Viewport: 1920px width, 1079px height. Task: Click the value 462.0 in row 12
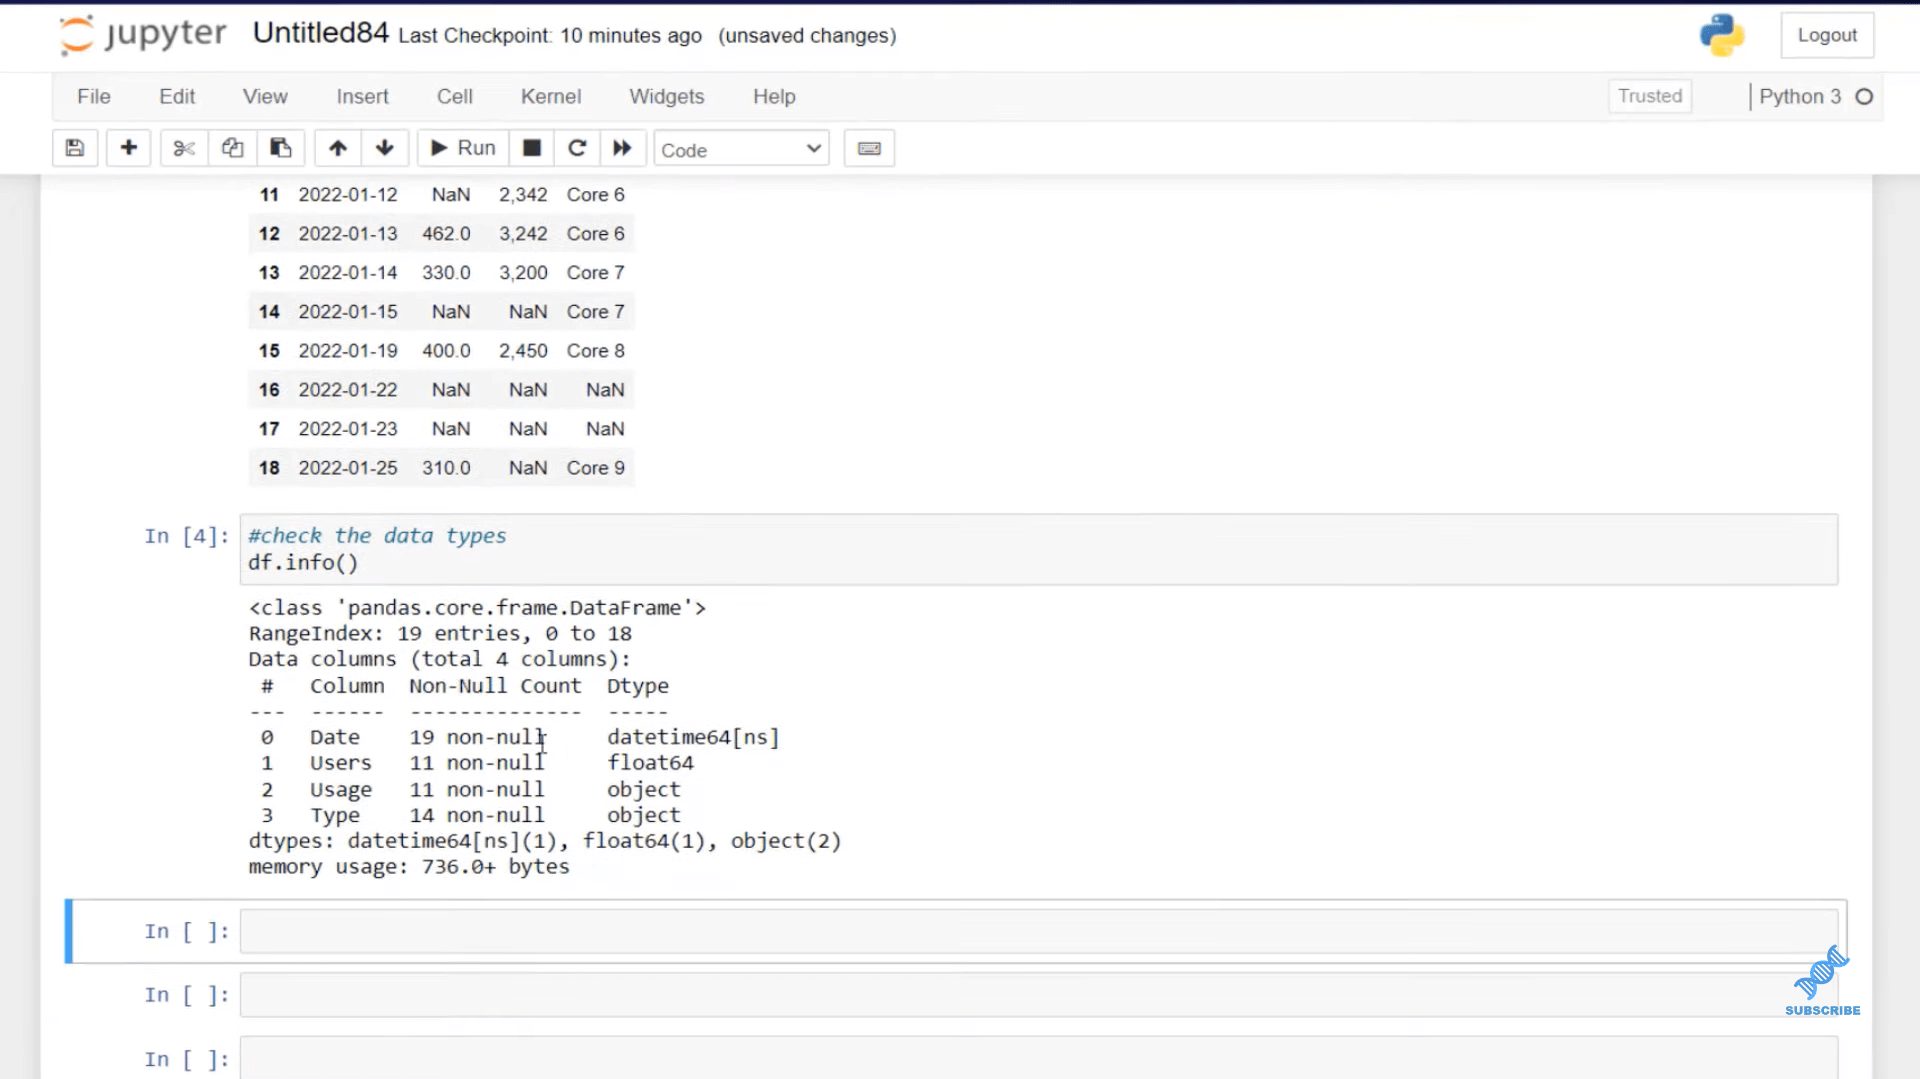pos(446,234)
